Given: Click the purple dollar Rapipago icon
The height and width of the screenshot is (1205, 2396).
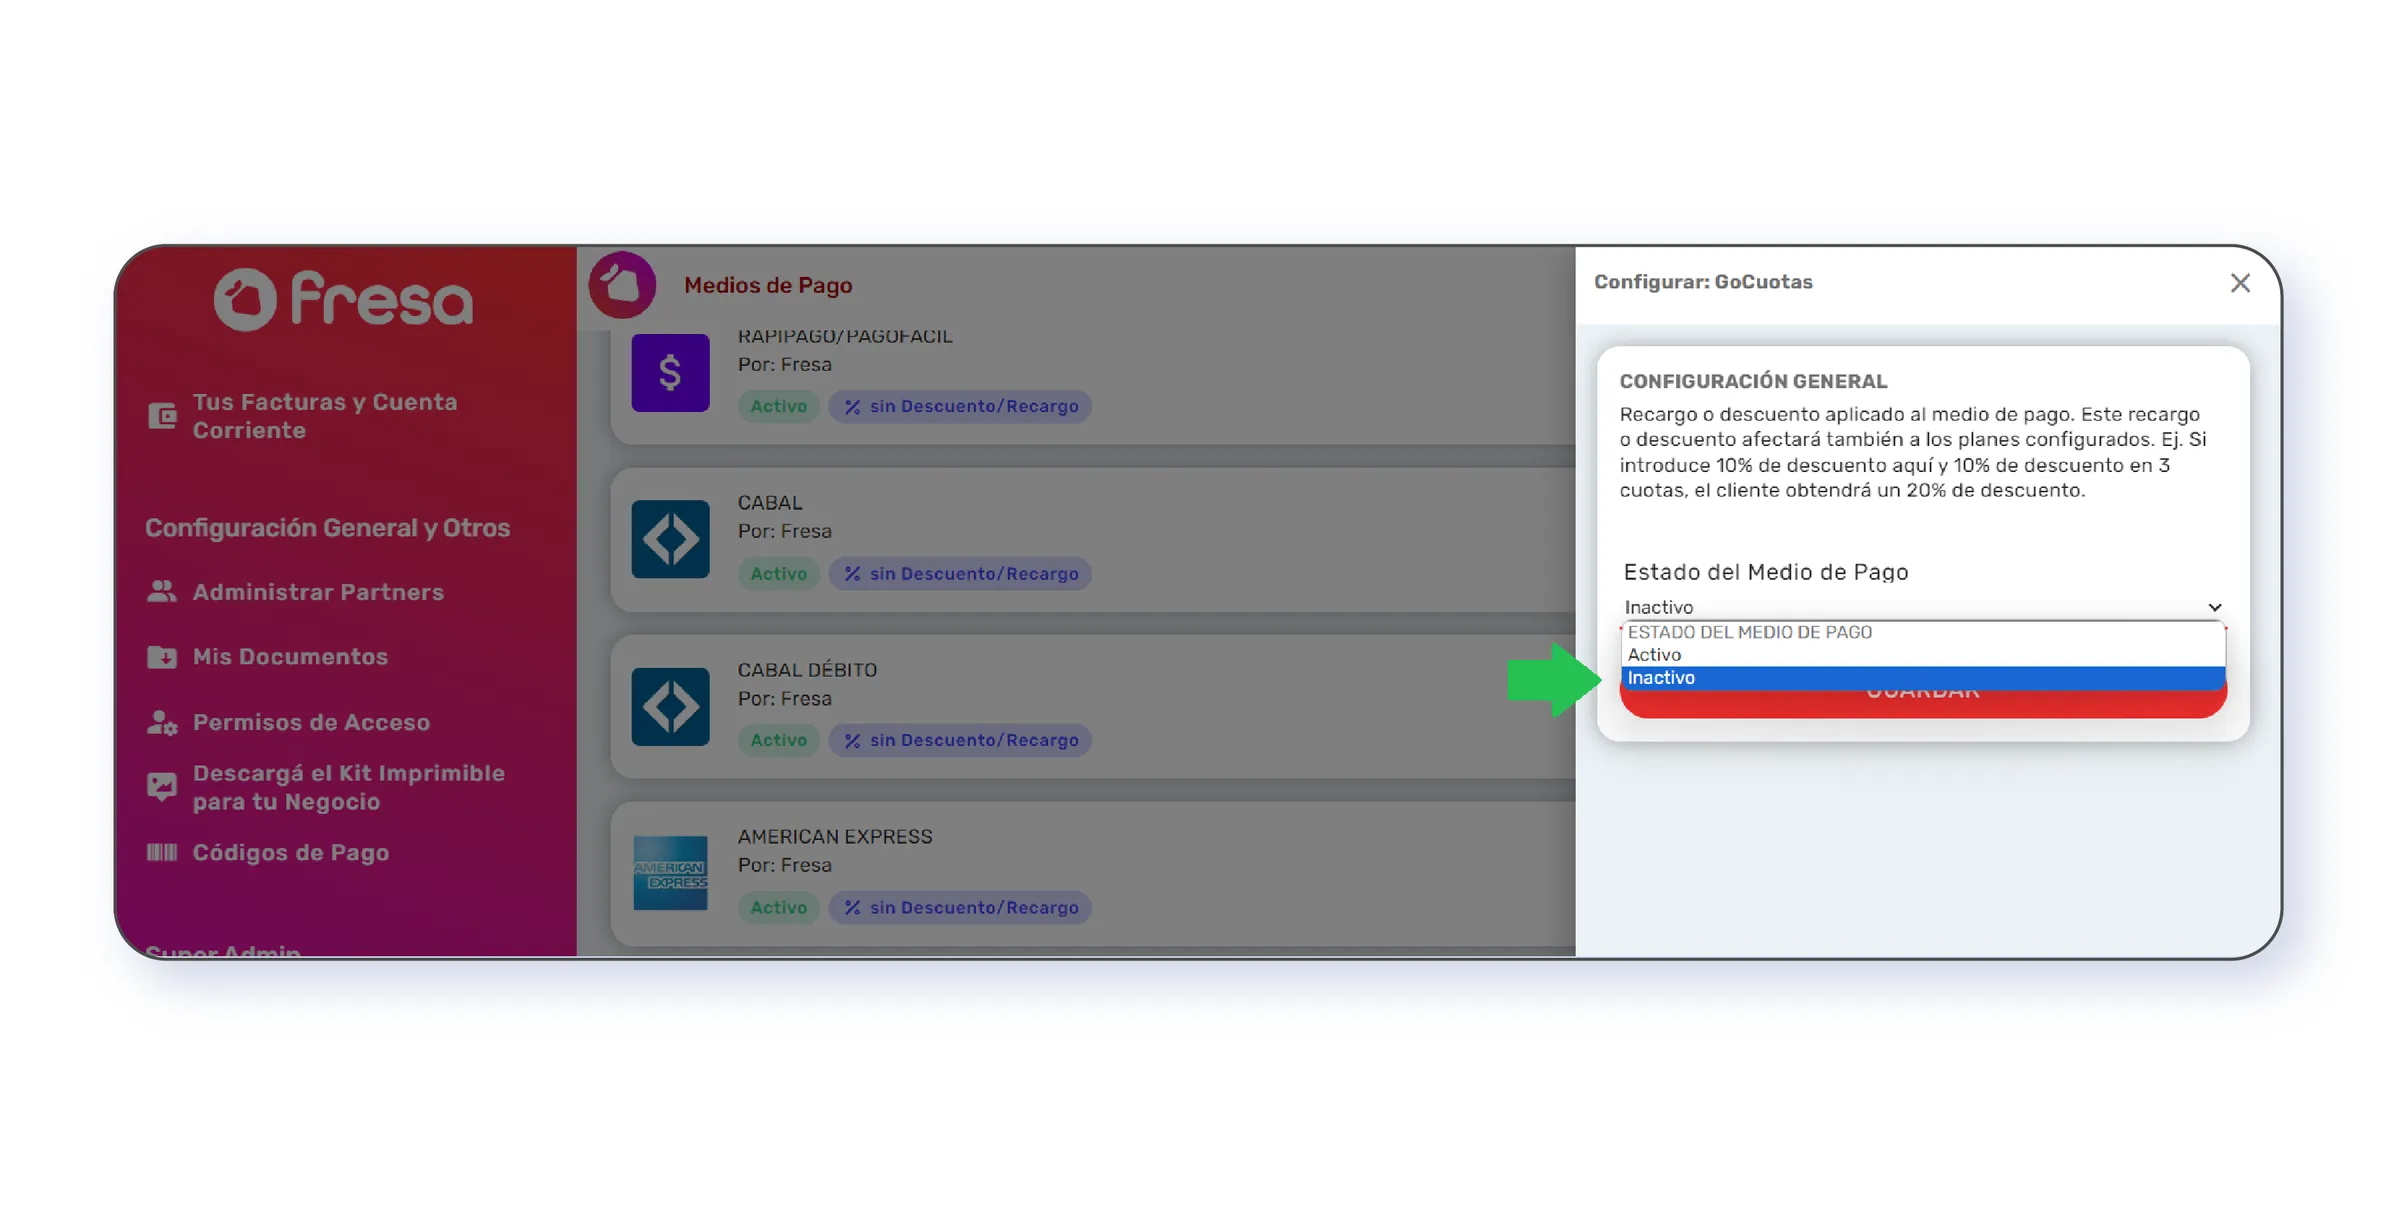Looking at the screenshot, I should point(670,372).
